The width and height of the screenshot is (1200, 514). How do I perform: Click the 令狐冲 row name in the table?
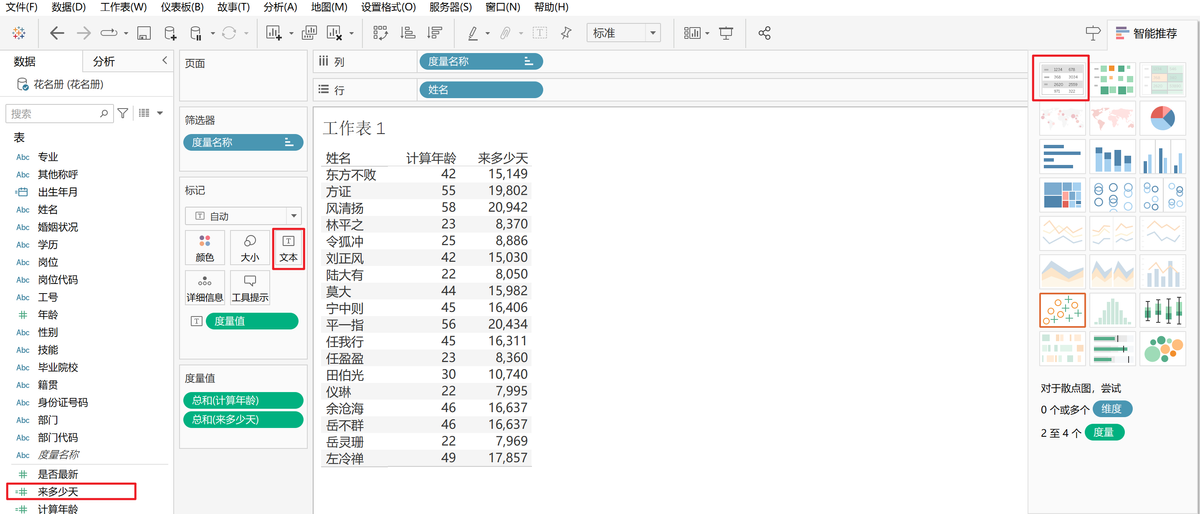click(345, 241)
